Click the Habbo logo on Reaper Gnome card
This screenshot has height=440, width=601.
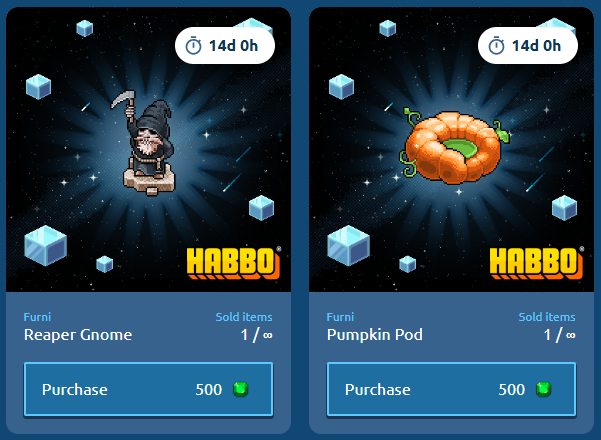pyautogui.click(x=234, y=263)
